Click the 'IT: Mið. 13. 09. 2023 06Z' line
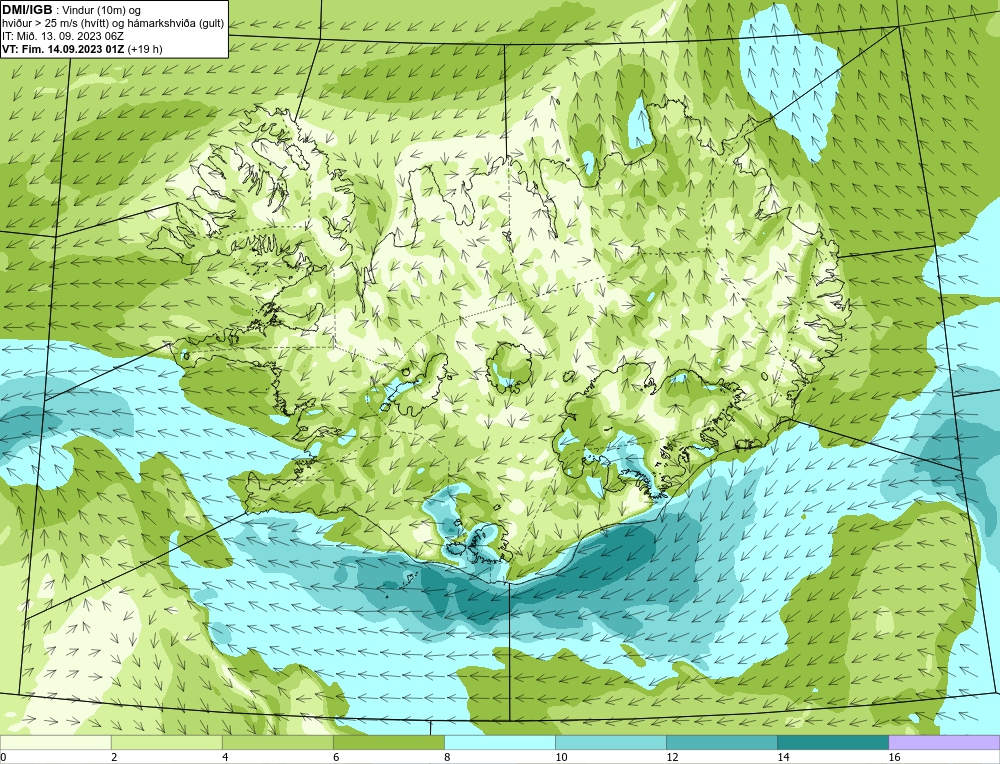 [62, 36]
